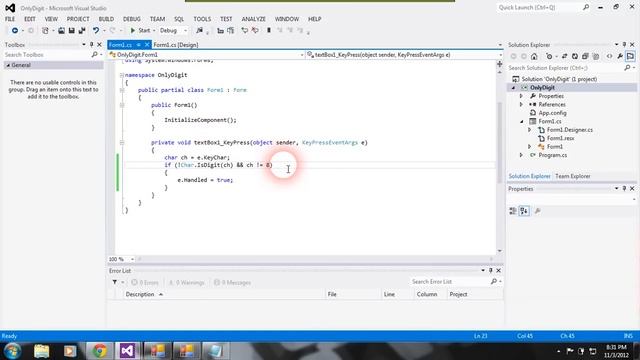This screenshot has height=360, width=640.
Task: Click the Solution Explorer Home icon
Action: coord(534,56)
